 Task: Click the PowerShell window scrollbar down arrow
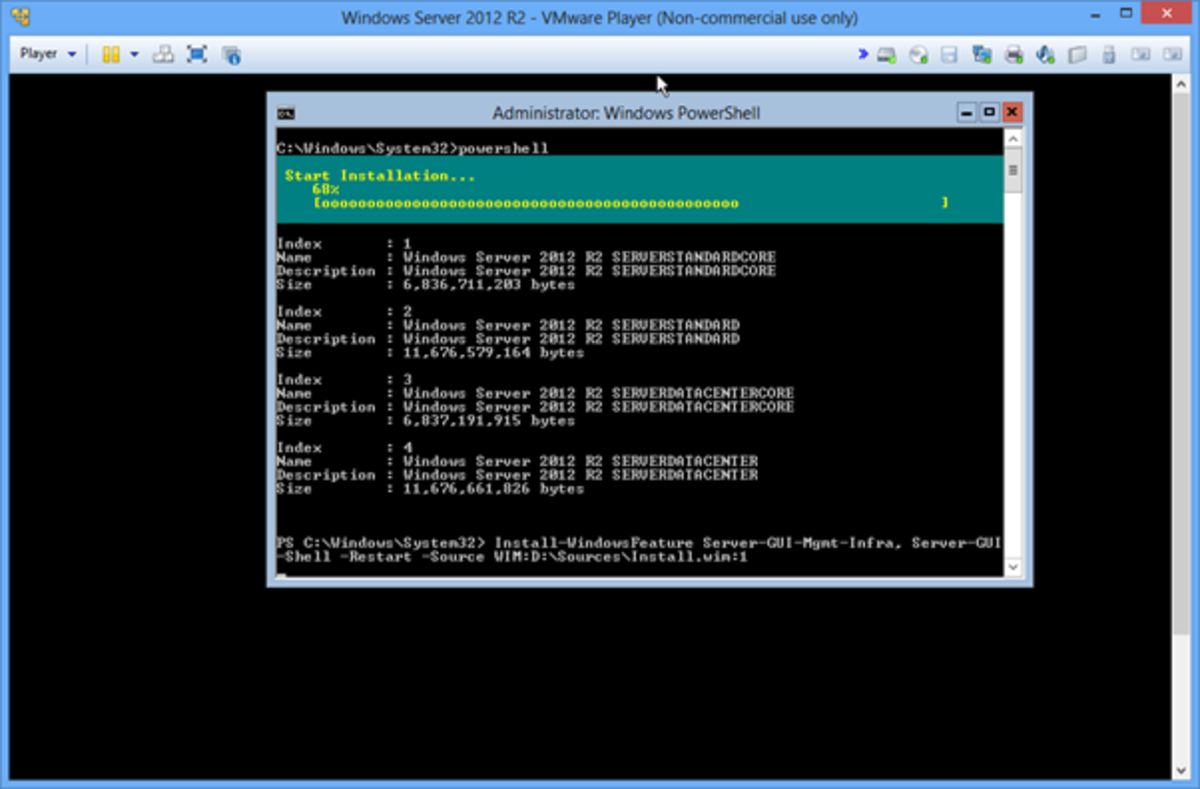click(1012, 566)
